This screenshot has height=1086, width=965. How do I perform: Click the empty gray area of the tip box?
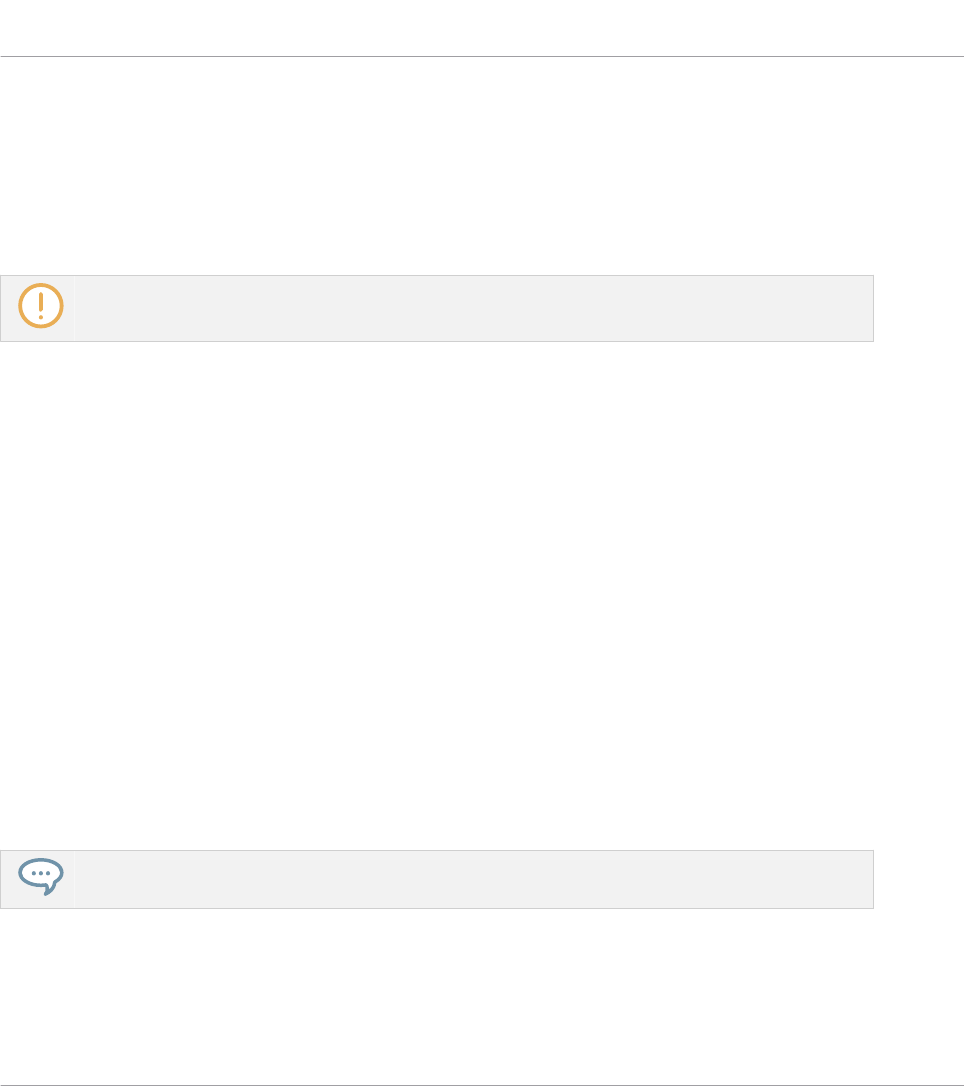coord(474,879)
